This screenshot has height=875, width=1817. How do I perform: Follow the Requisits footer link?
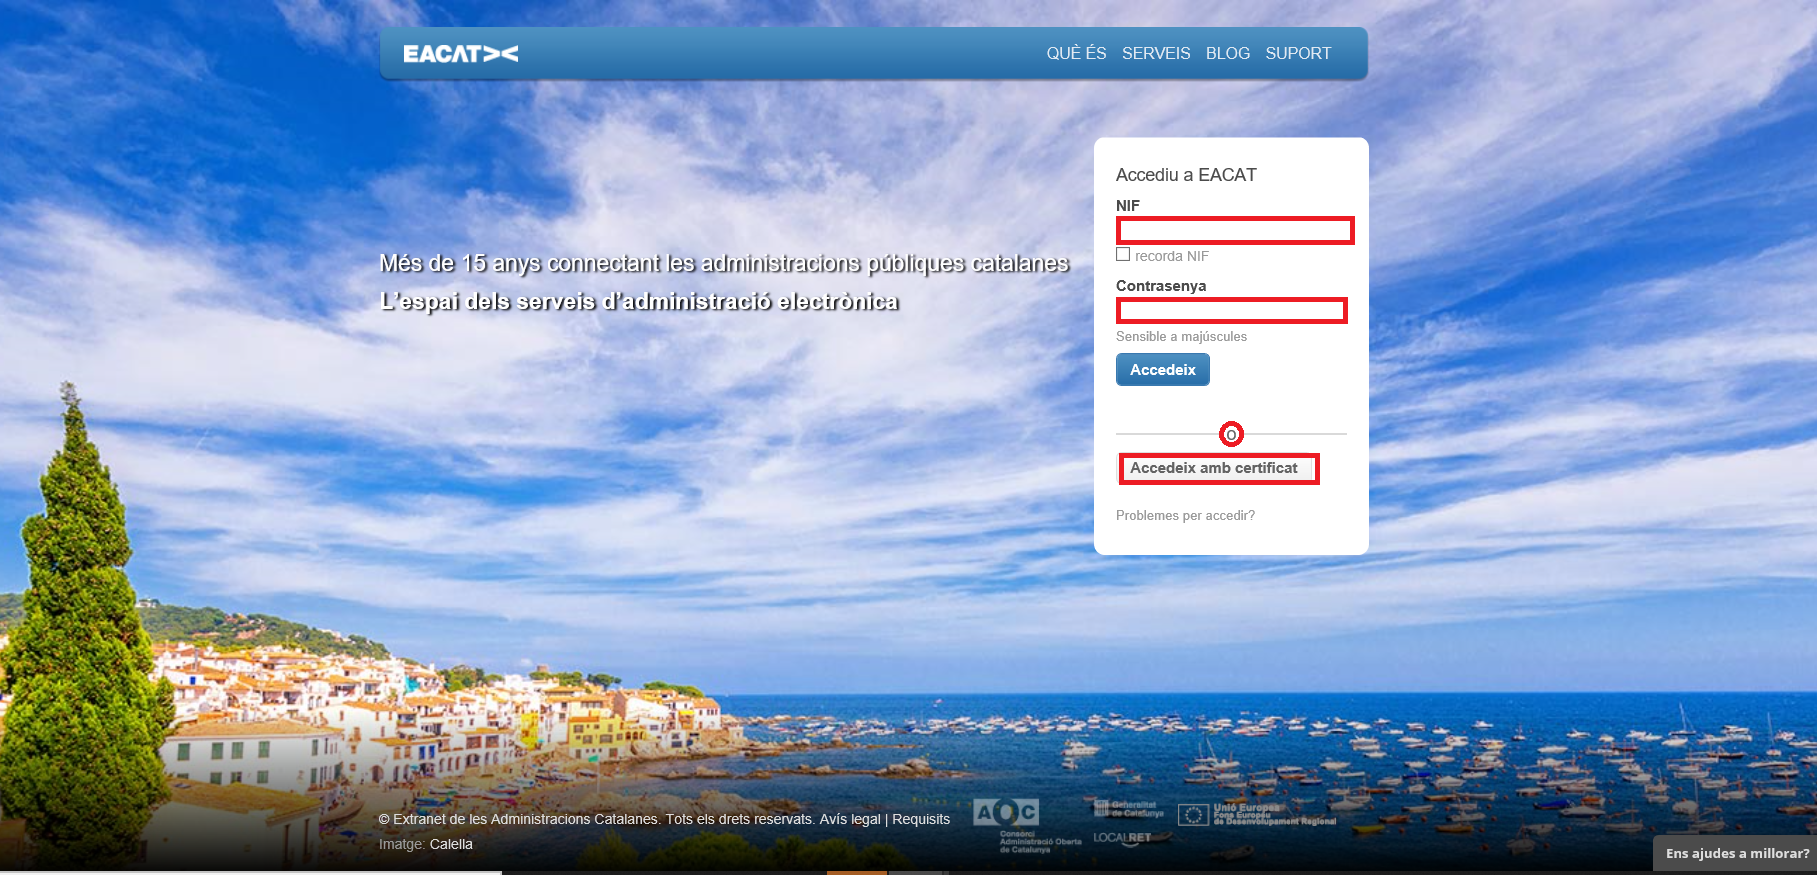click(x=921, y=819)
